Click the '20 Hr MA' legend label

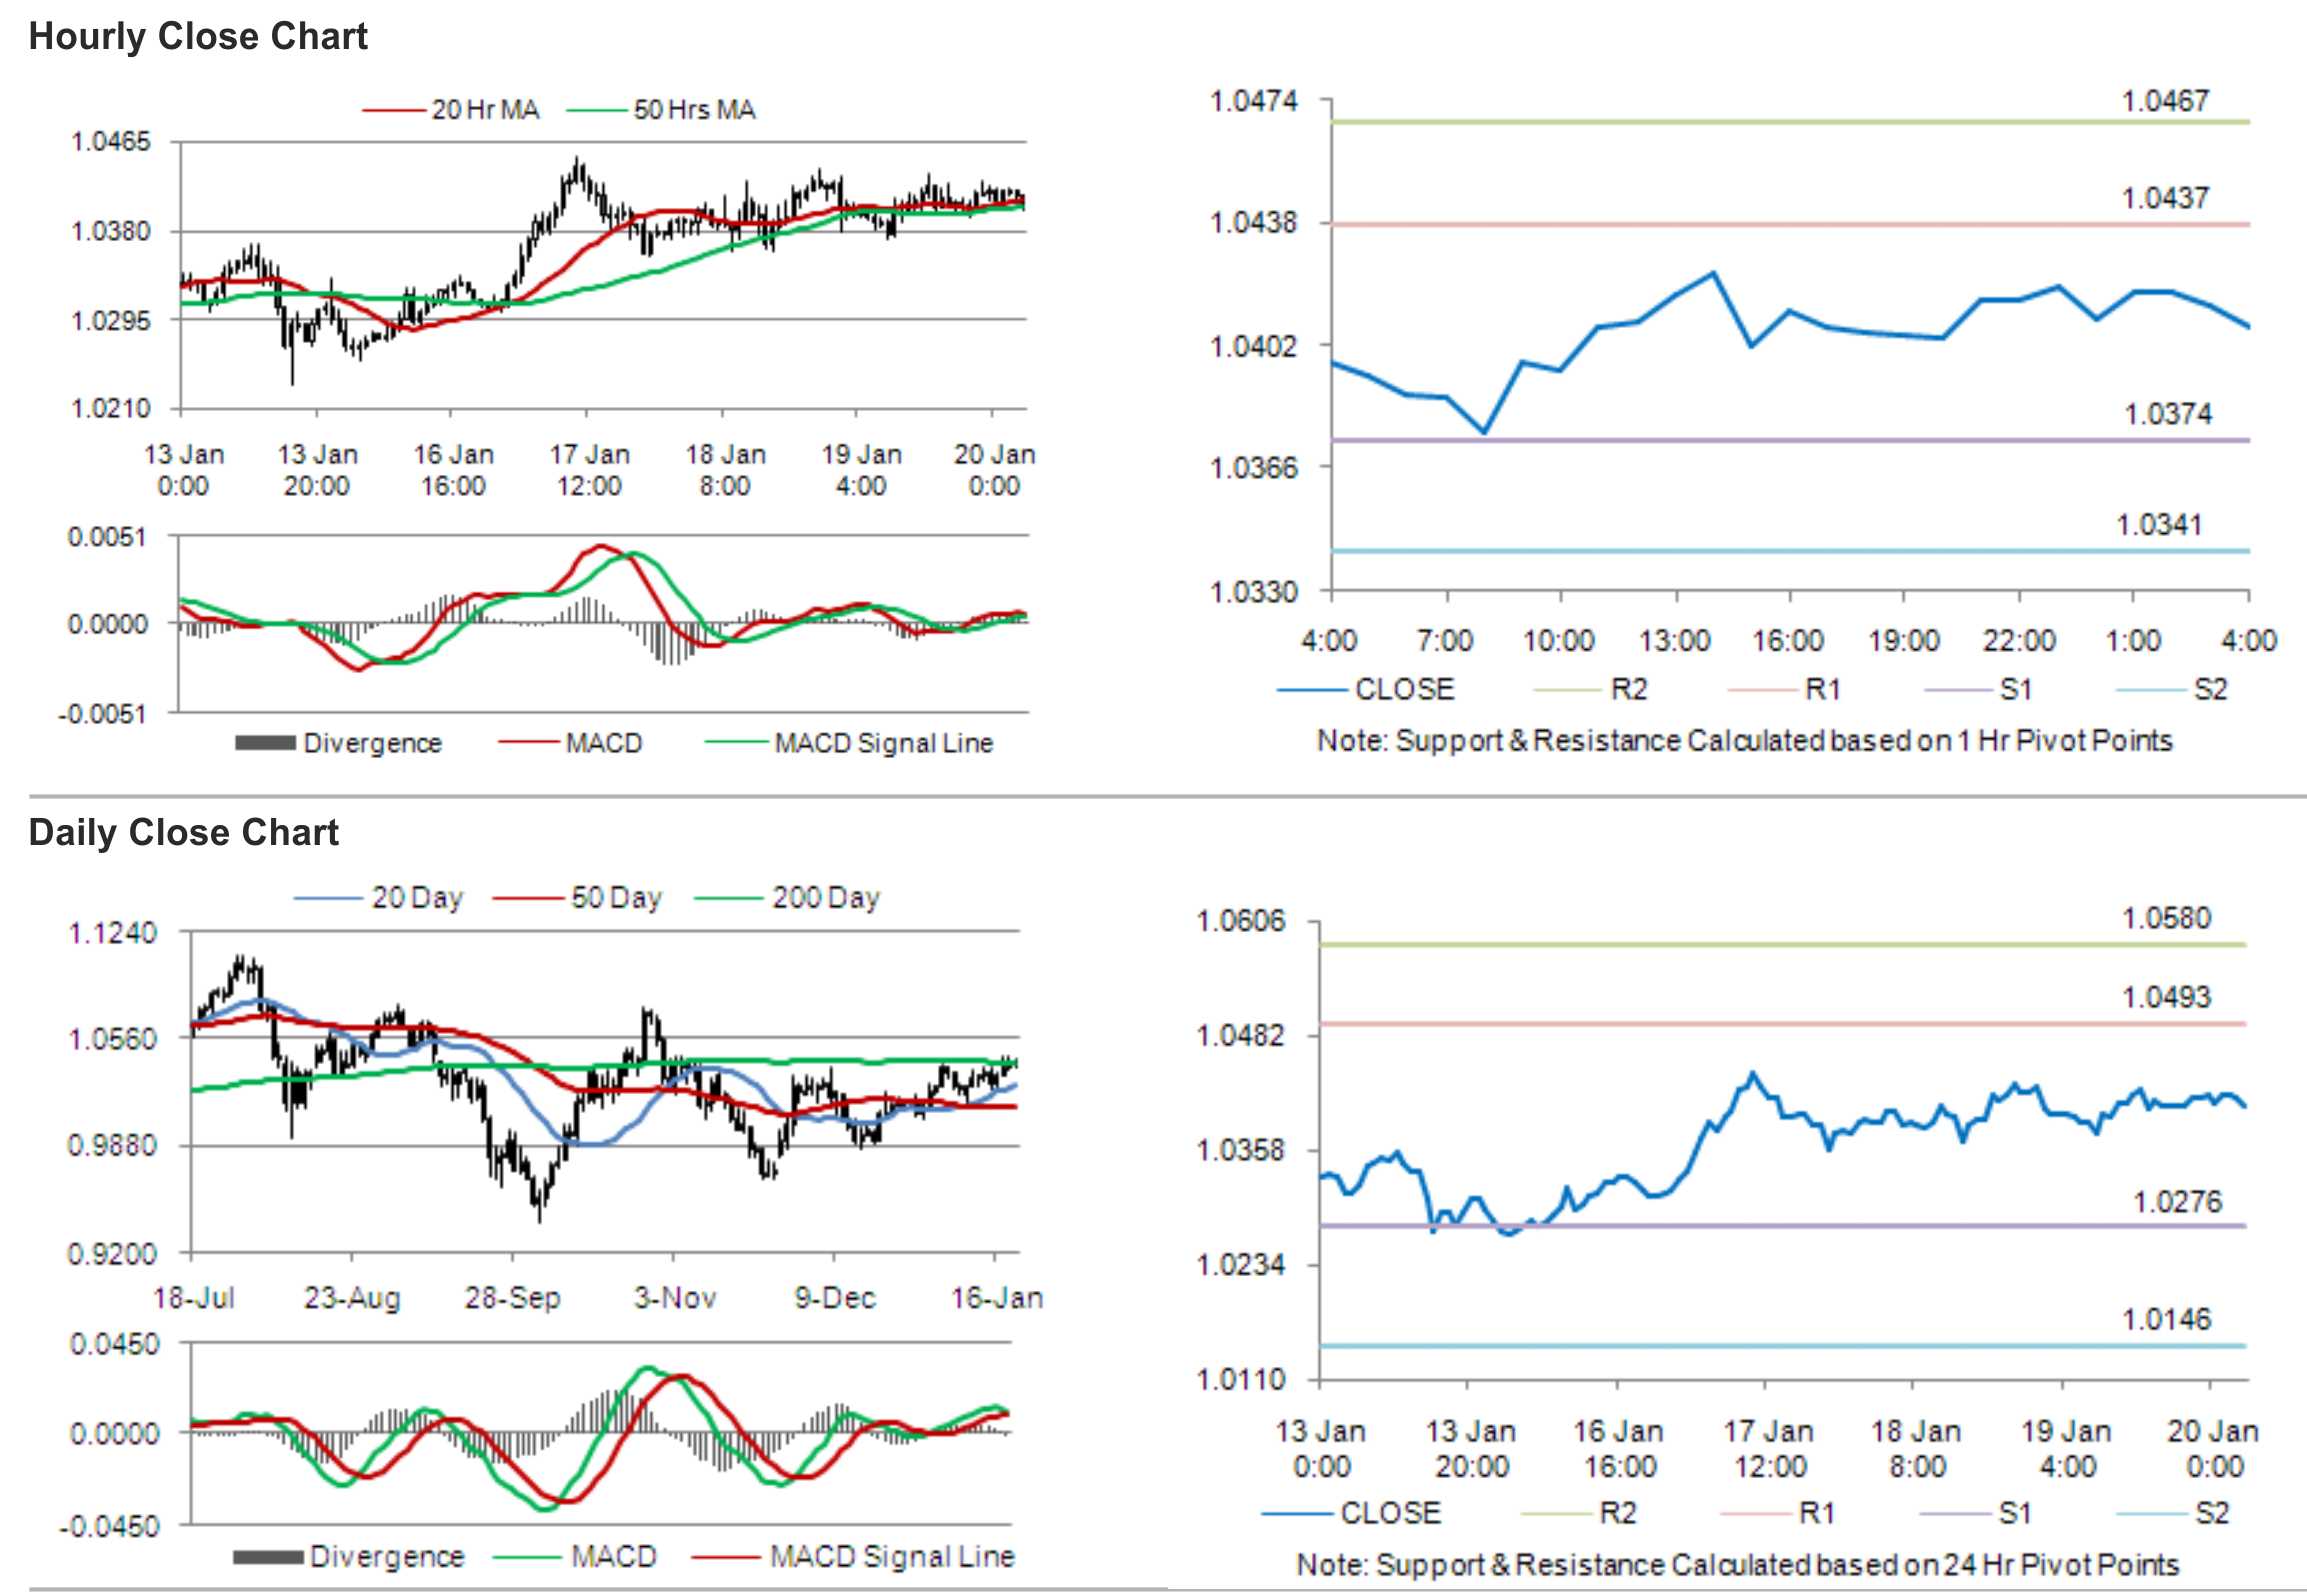485,110
